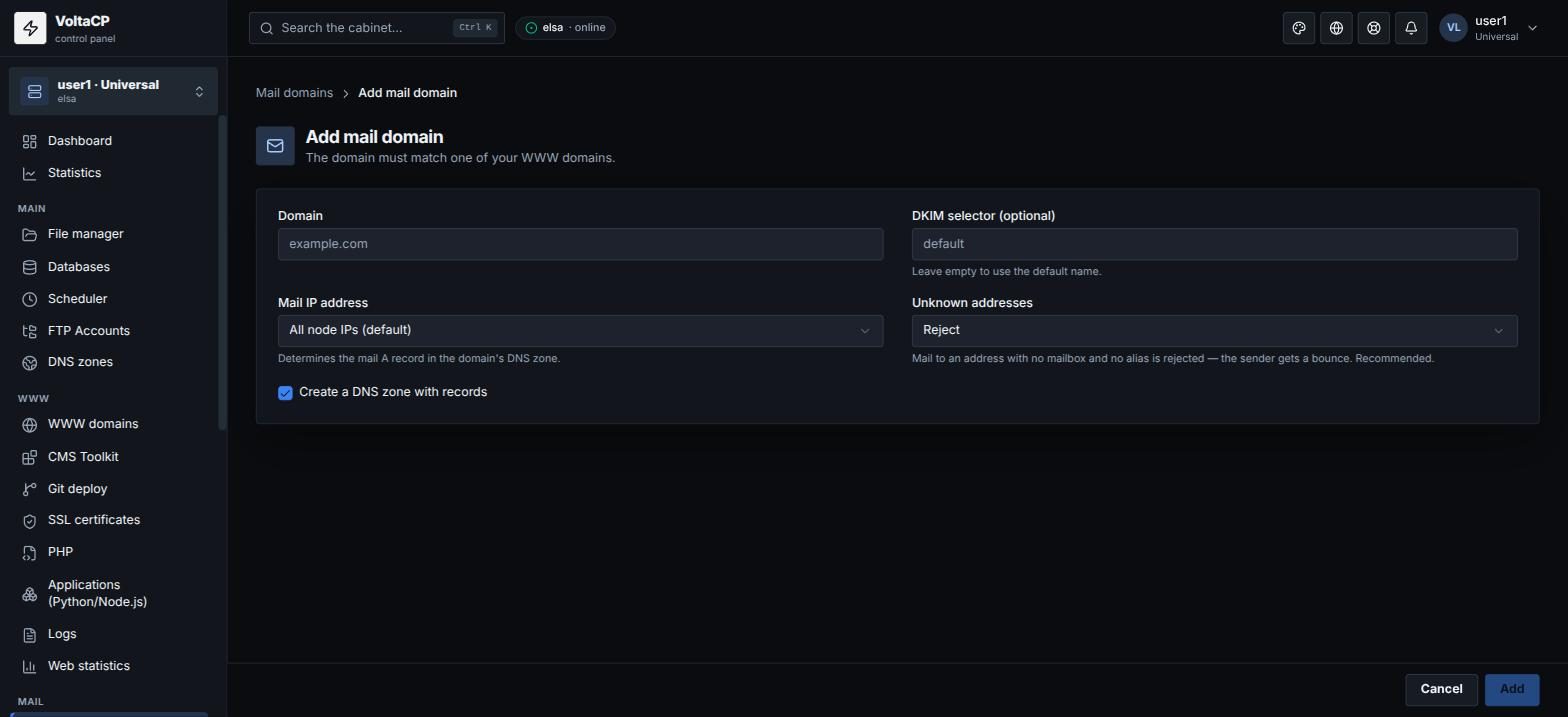Click the Add button

pyautogui.click(x=1512, y=690)
